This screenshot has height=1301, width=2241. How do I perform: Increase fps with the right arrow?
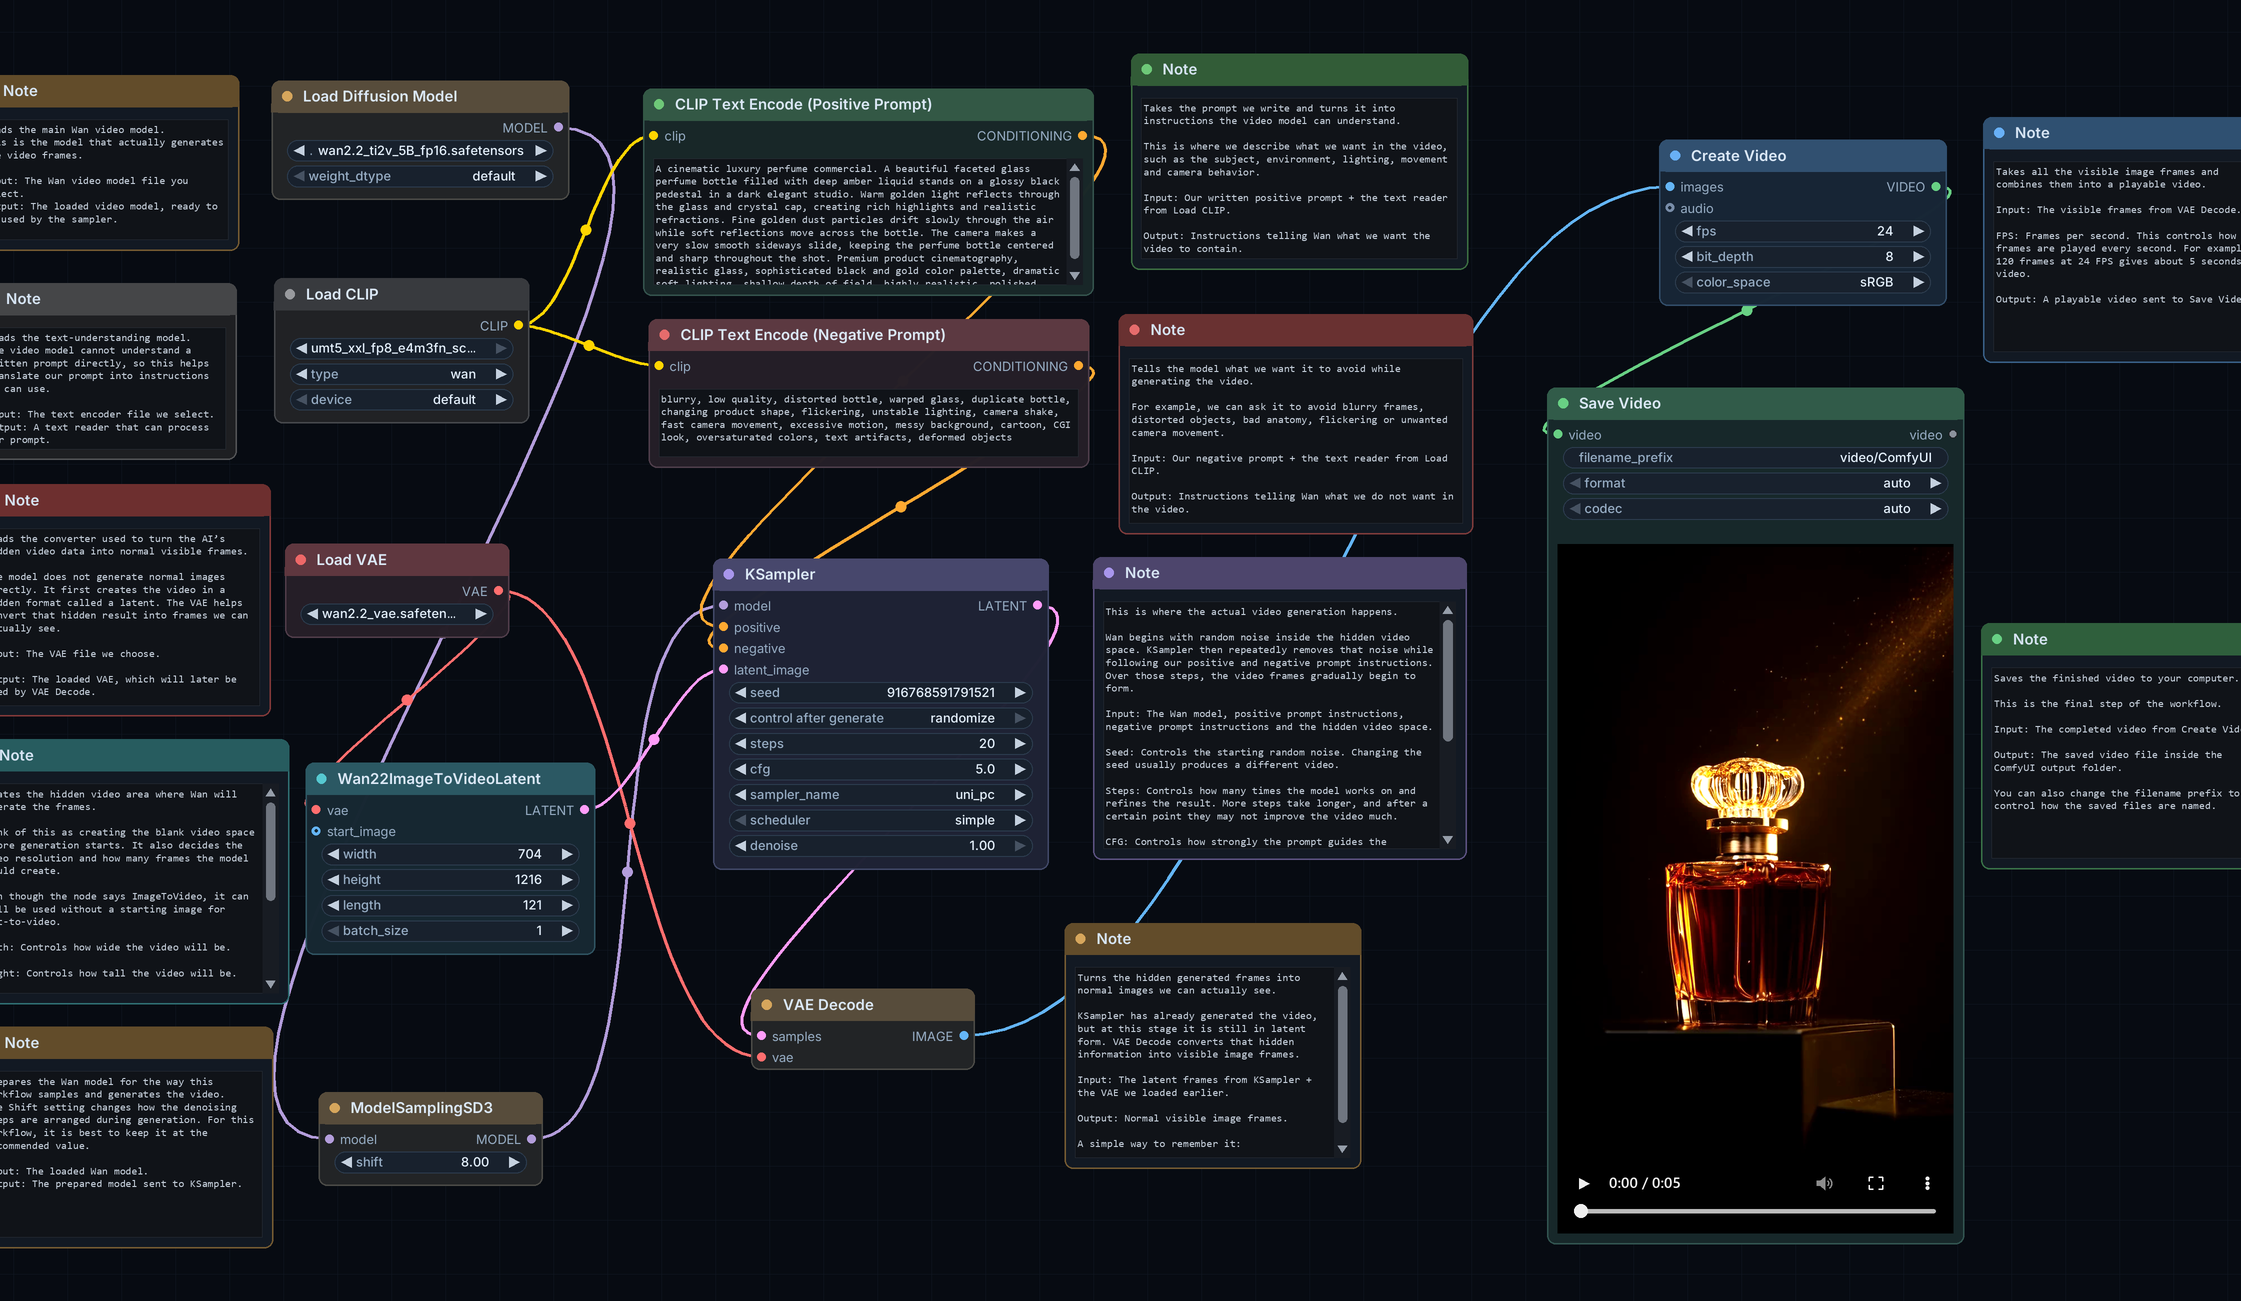coord(1918,231)
